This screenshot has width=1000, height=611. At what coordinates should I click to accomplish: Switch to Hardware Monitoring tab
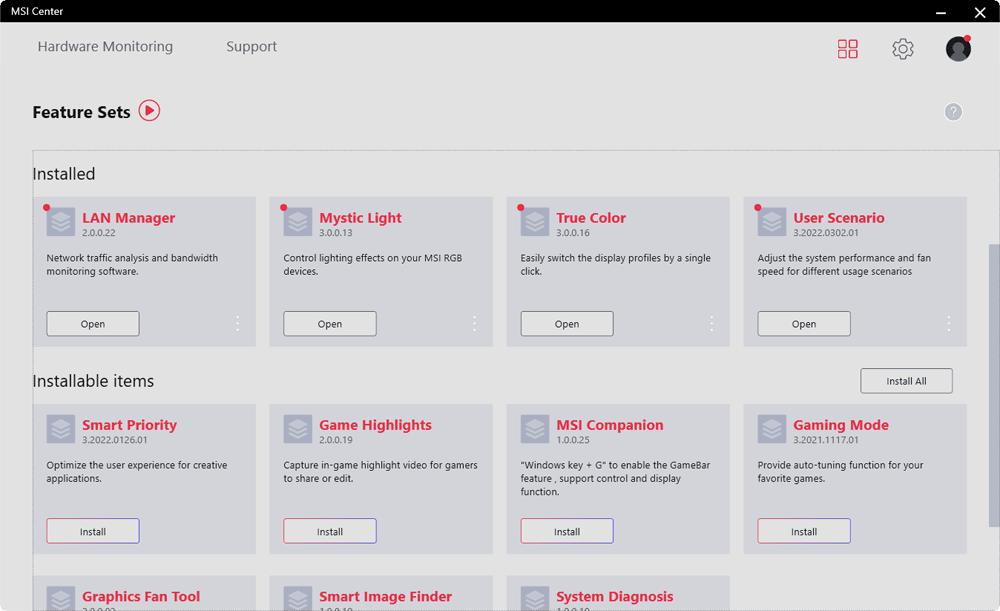click(105, 47)
